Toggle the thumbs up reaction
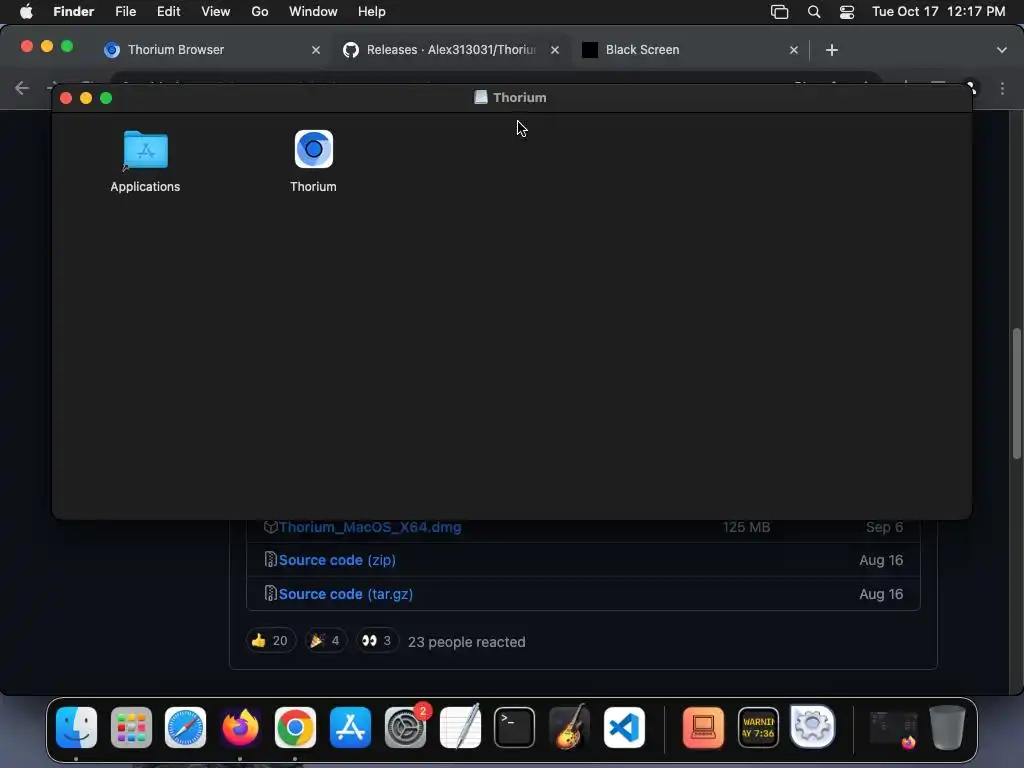The height and width of the screenshot is (768, 1024). [x=270, y=641]
